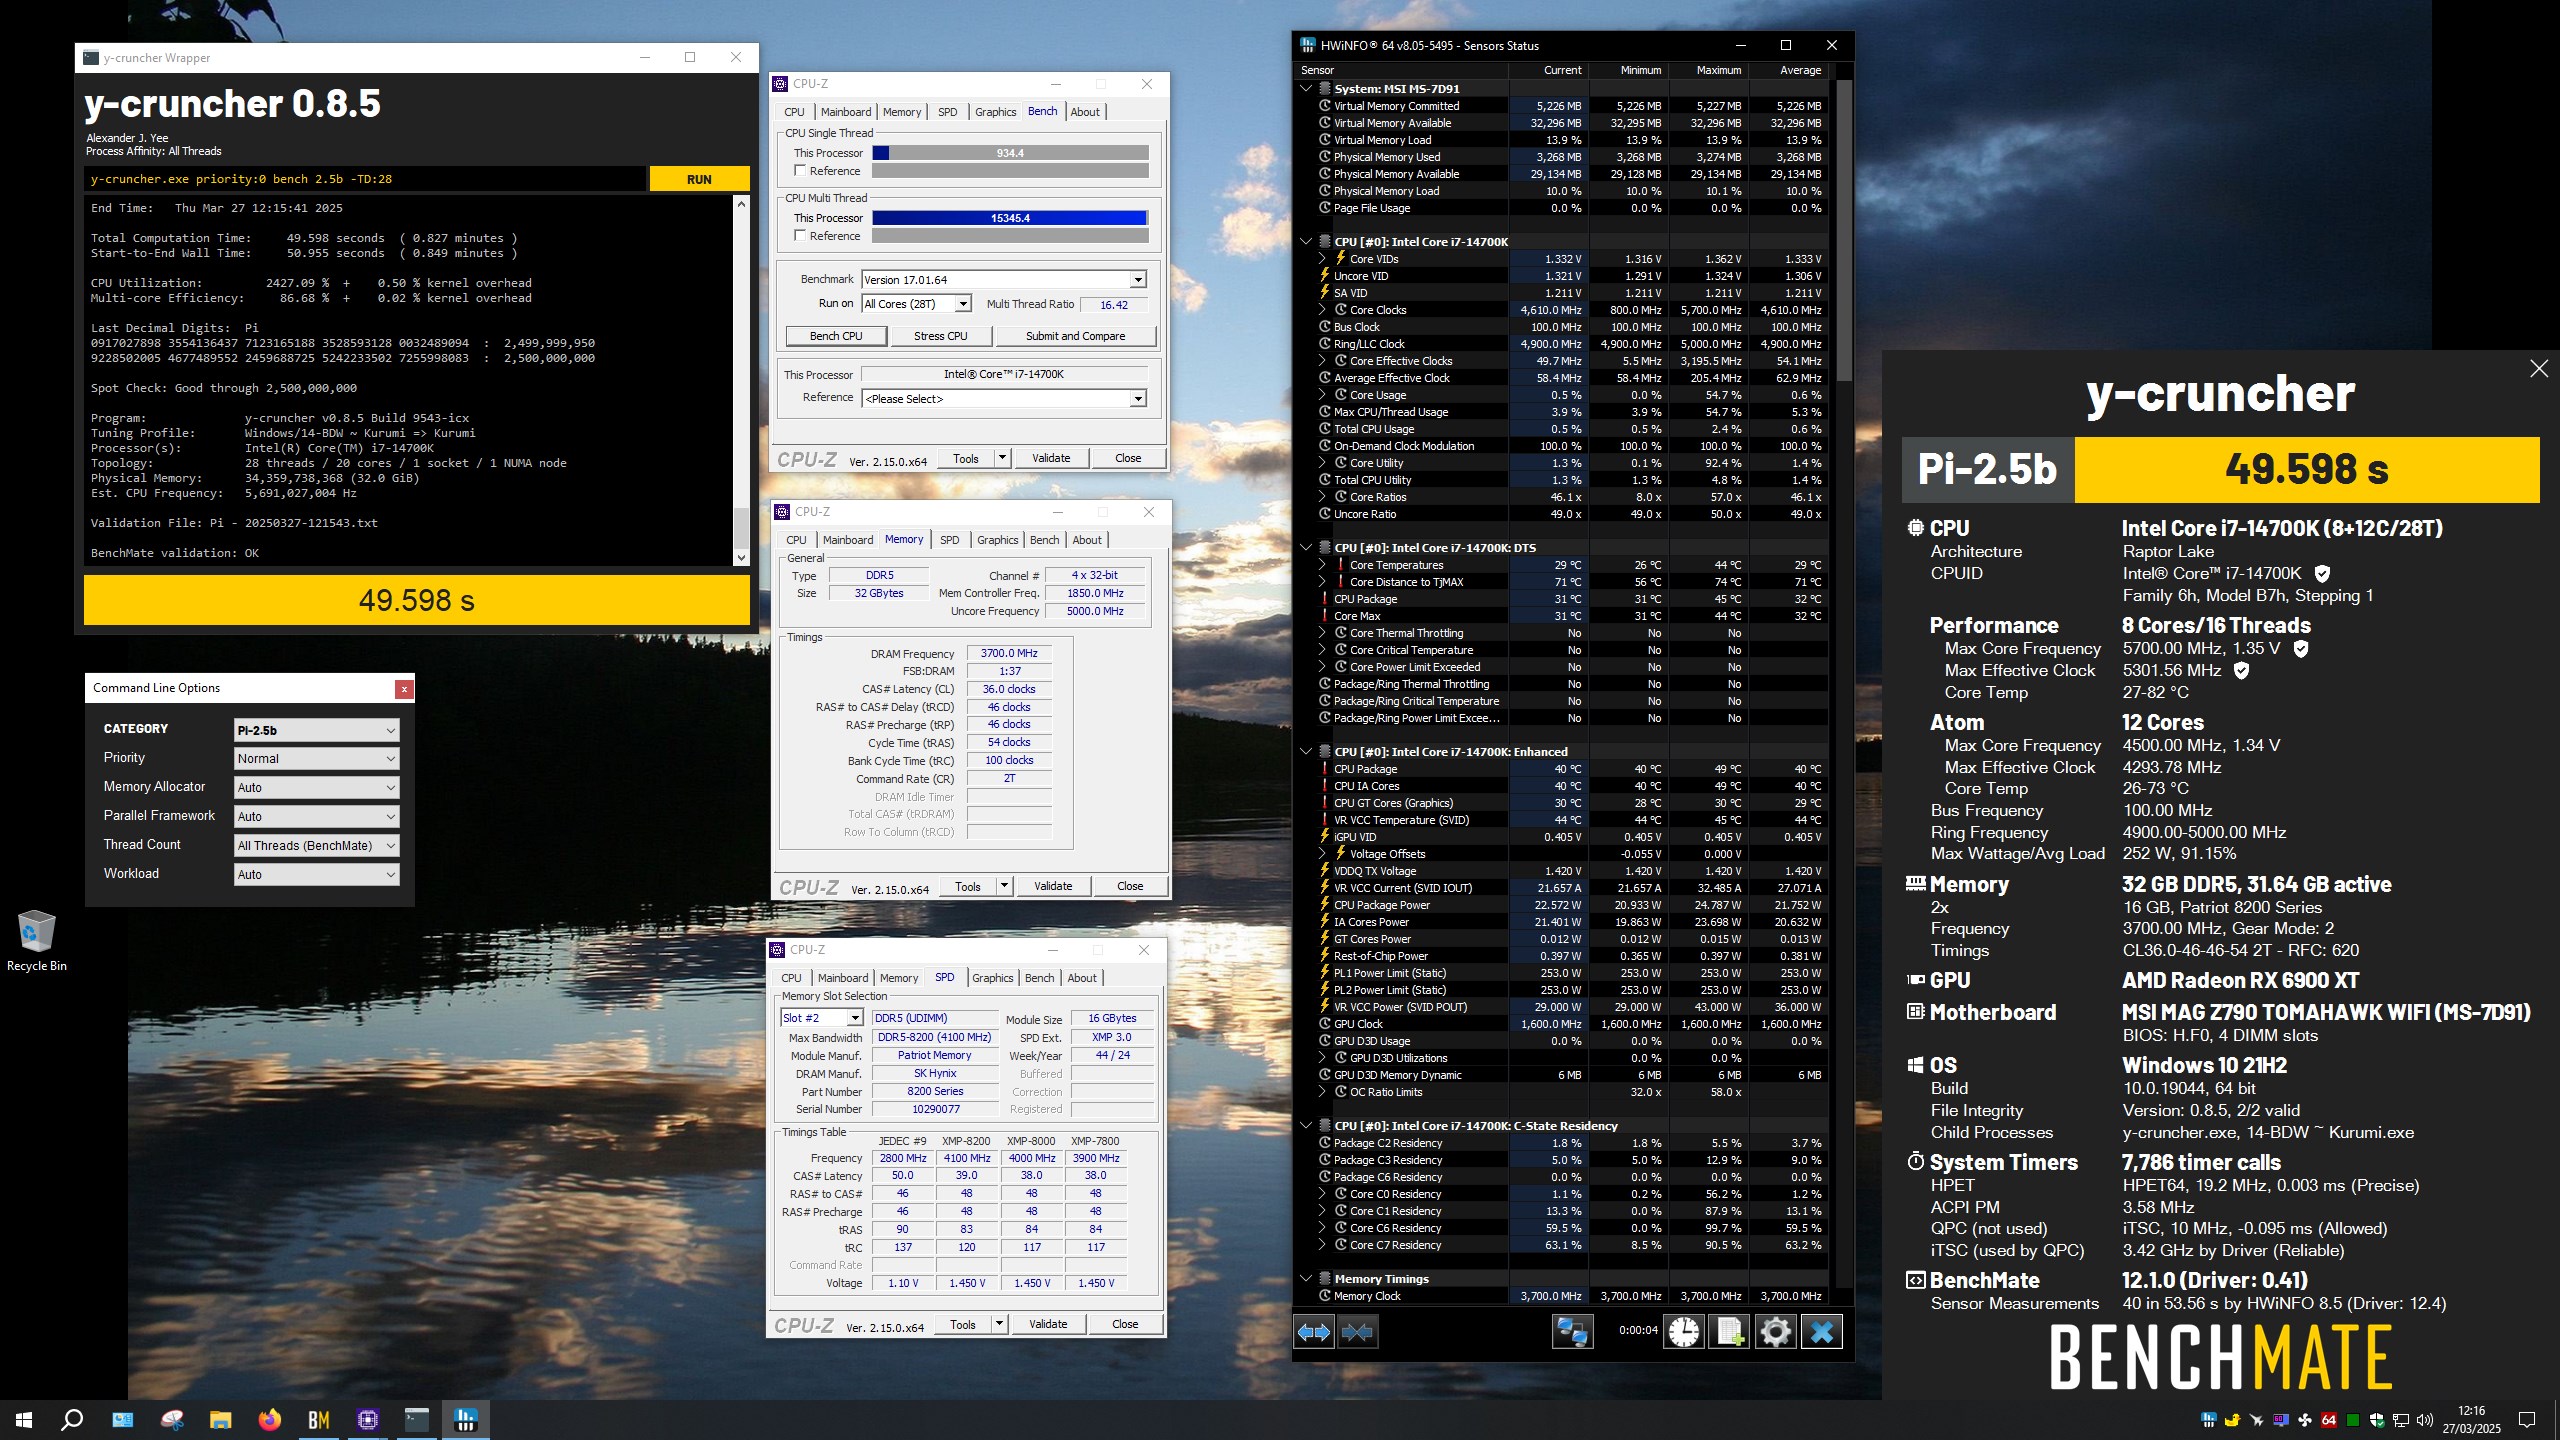
Task: Open the Thread Count dropdown
Action: (316, 845)
